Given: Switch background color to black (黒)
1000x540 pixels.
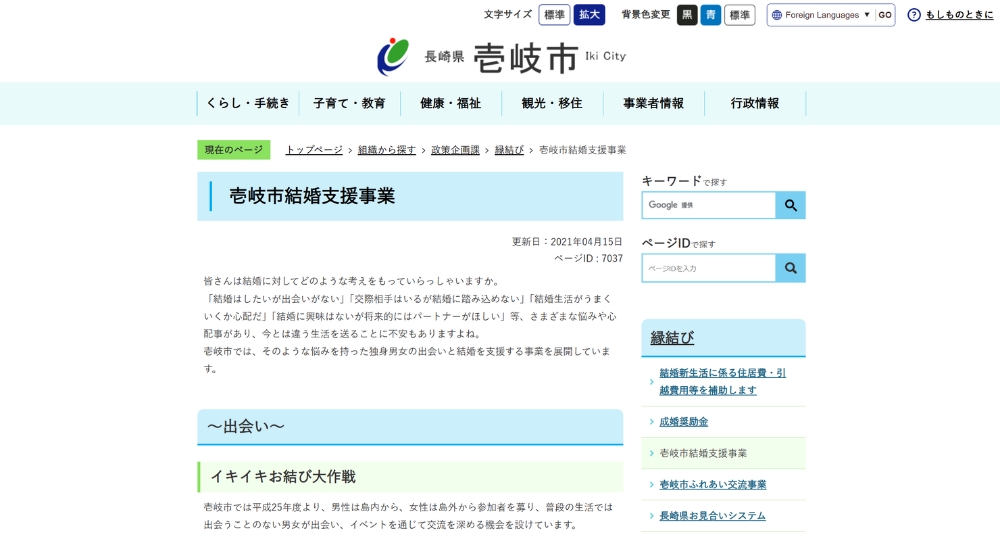Looking at the screenshot, I should coord(687,15).
